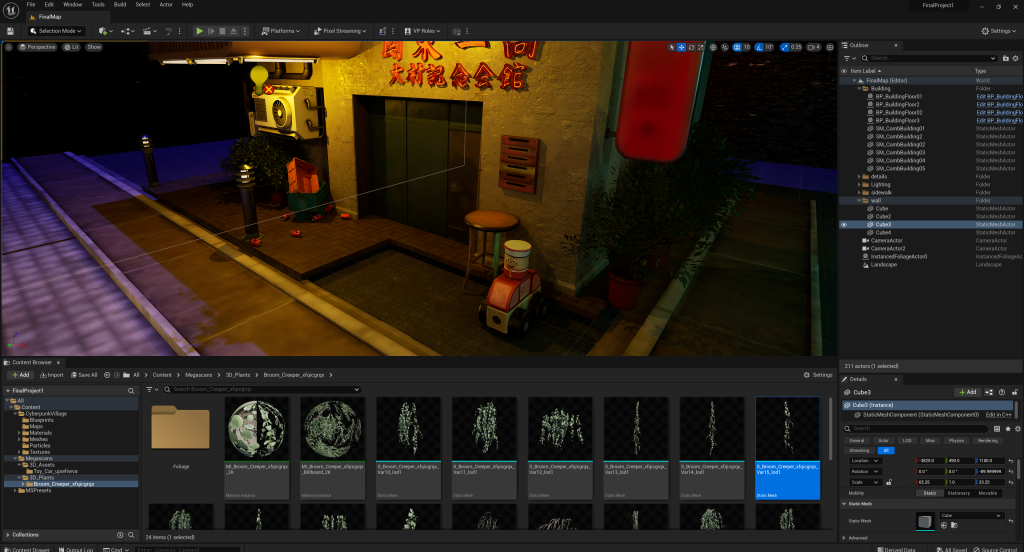Open the quick add content icon

104,31
